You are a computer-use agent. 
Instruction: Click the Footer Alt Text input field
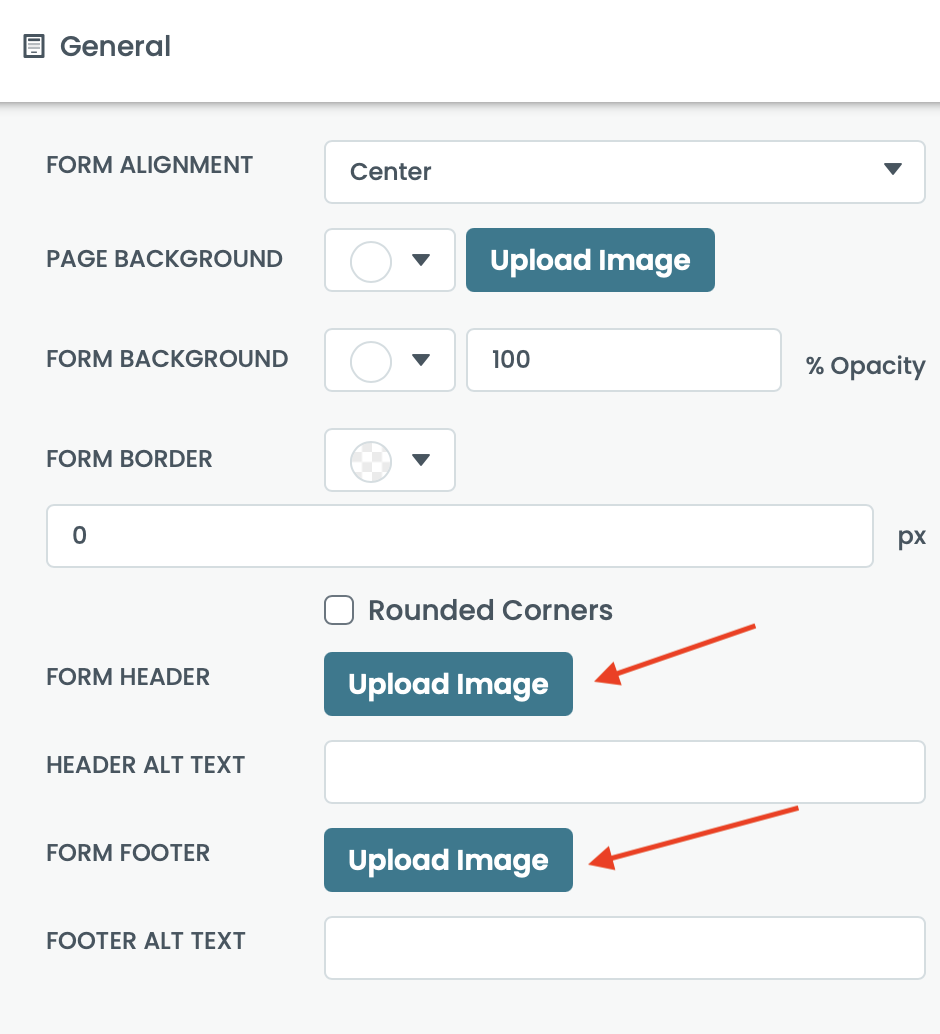point(624,948)
